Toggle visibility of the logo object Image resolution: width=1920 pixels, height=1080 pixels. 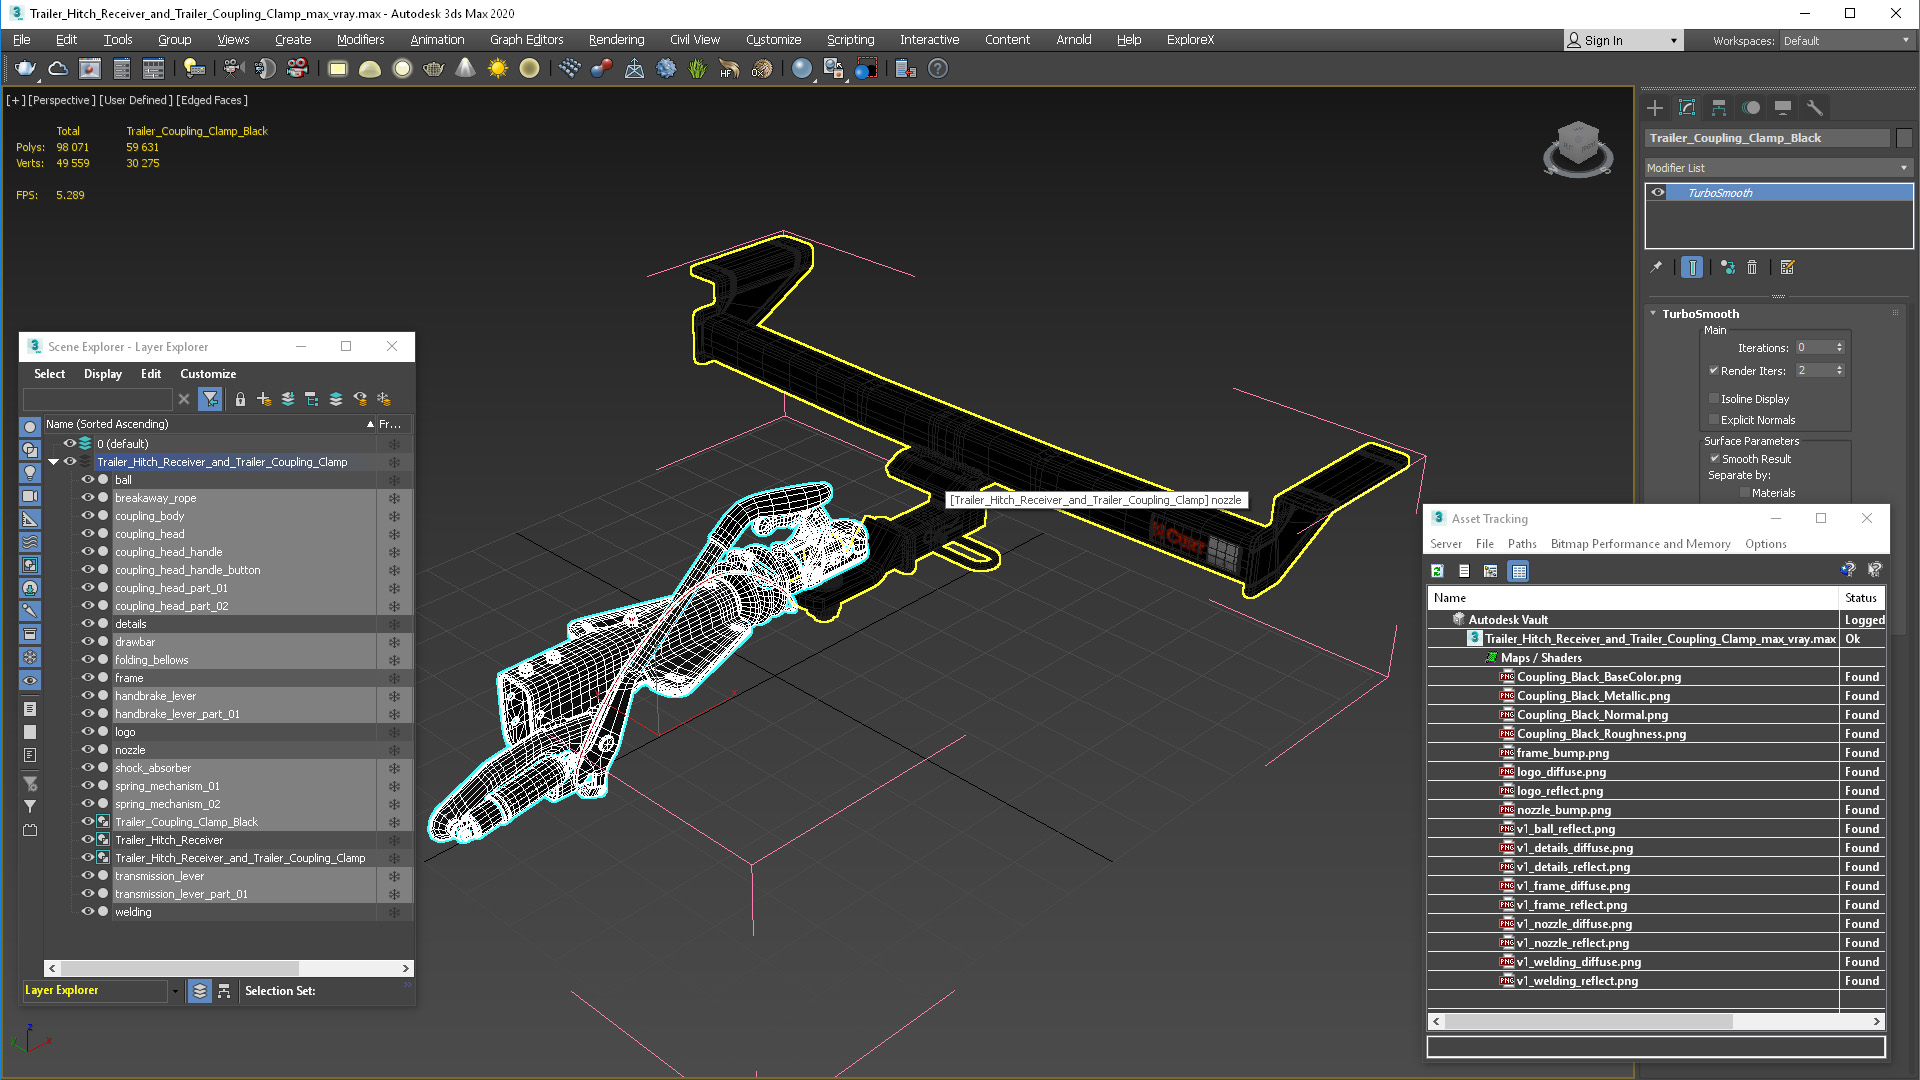87,732
